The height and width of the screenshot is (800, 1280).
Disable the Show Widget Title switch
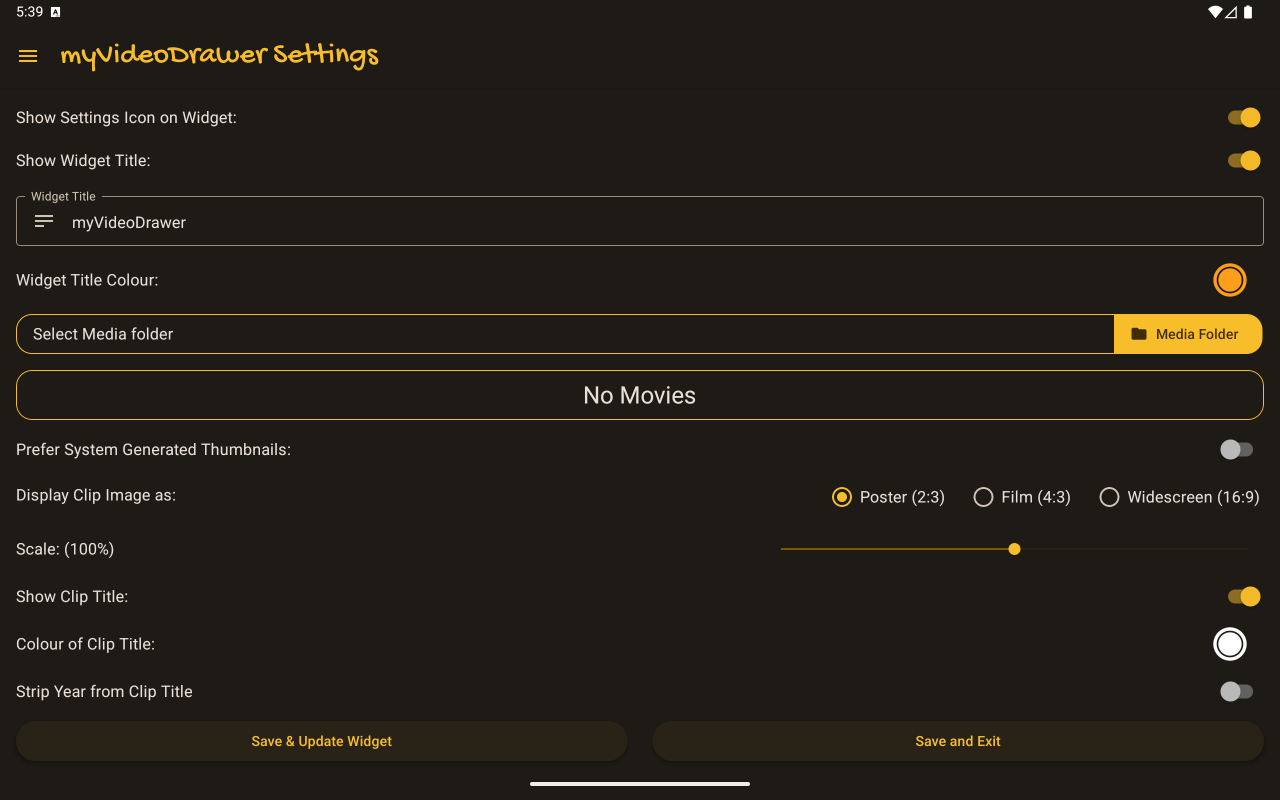pos(1243,161)
